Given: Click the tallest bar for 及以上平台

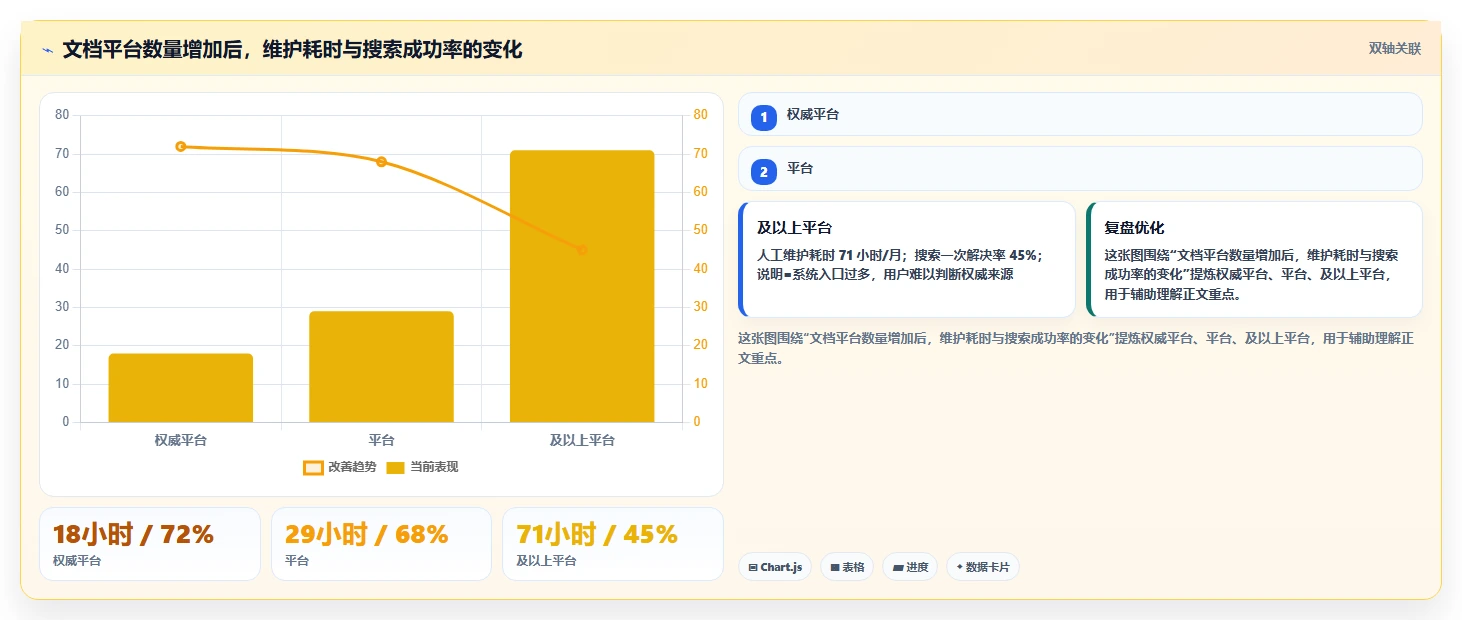Looking at the screenshot, I should click(x=582, y=286).
